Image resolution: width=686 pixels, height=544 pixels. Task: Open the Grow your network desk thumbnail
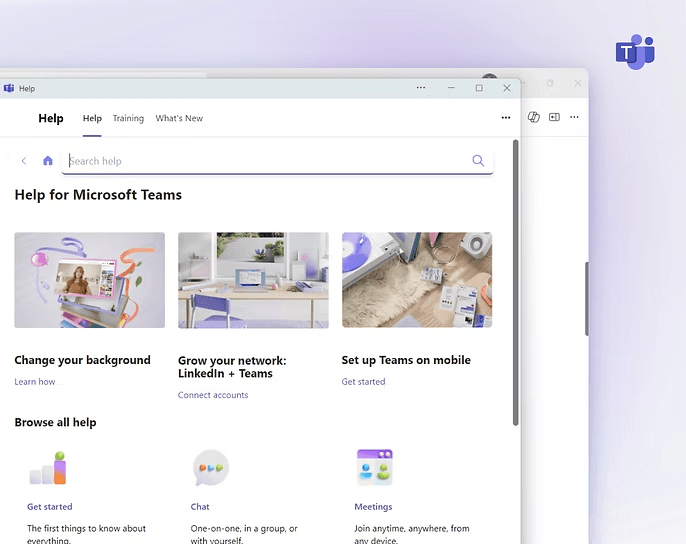point(253,280)
